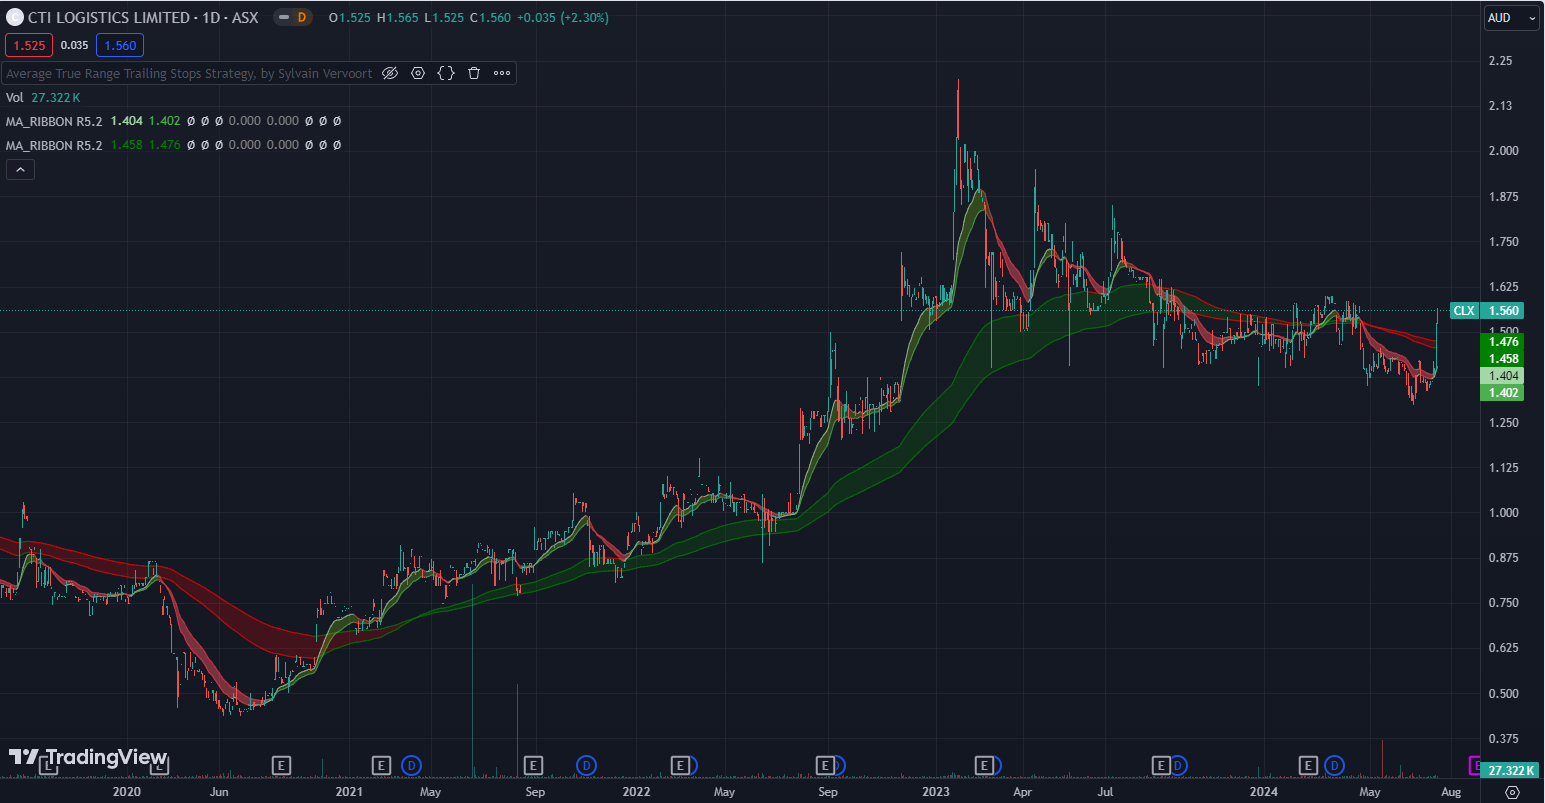Select the first MA_RIBBON R5.2 indicator legend
The image size is (1545, 803).
(x=54, y=121)
